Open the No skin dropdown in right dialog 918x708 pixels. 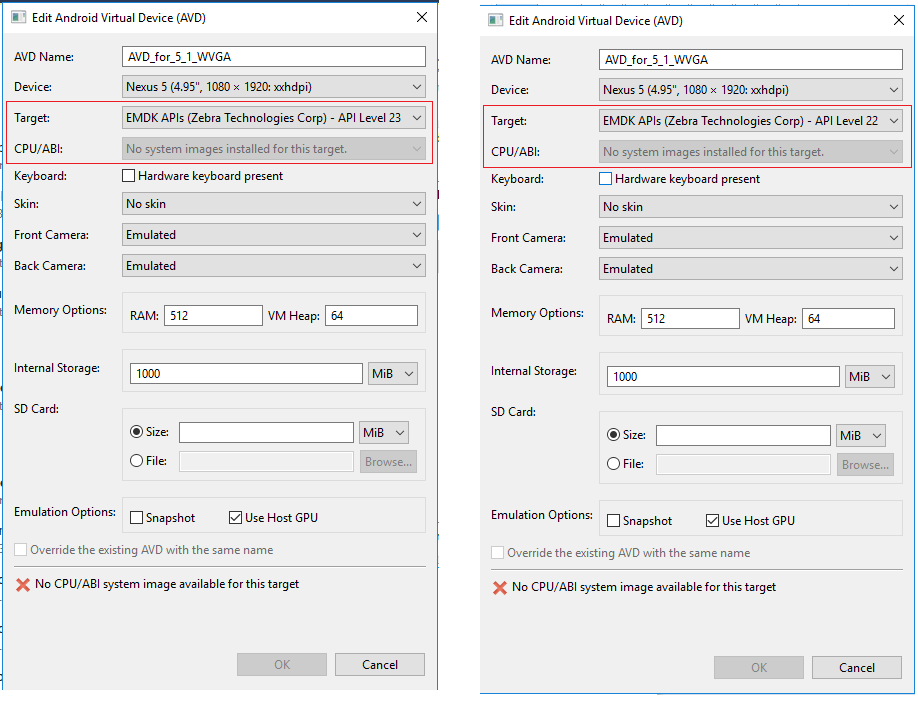(x=896, y=207)
